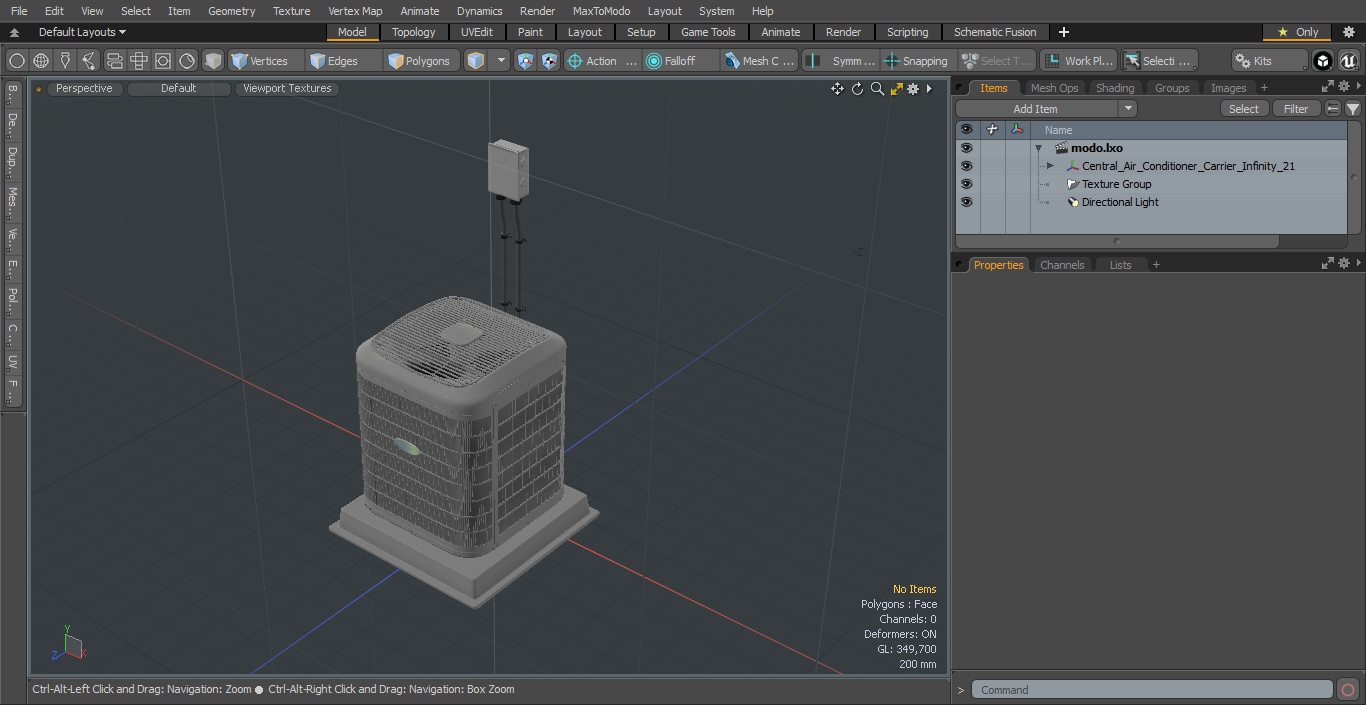Open the Action Center tool
Screen dimensions: 1366x705
602,61
